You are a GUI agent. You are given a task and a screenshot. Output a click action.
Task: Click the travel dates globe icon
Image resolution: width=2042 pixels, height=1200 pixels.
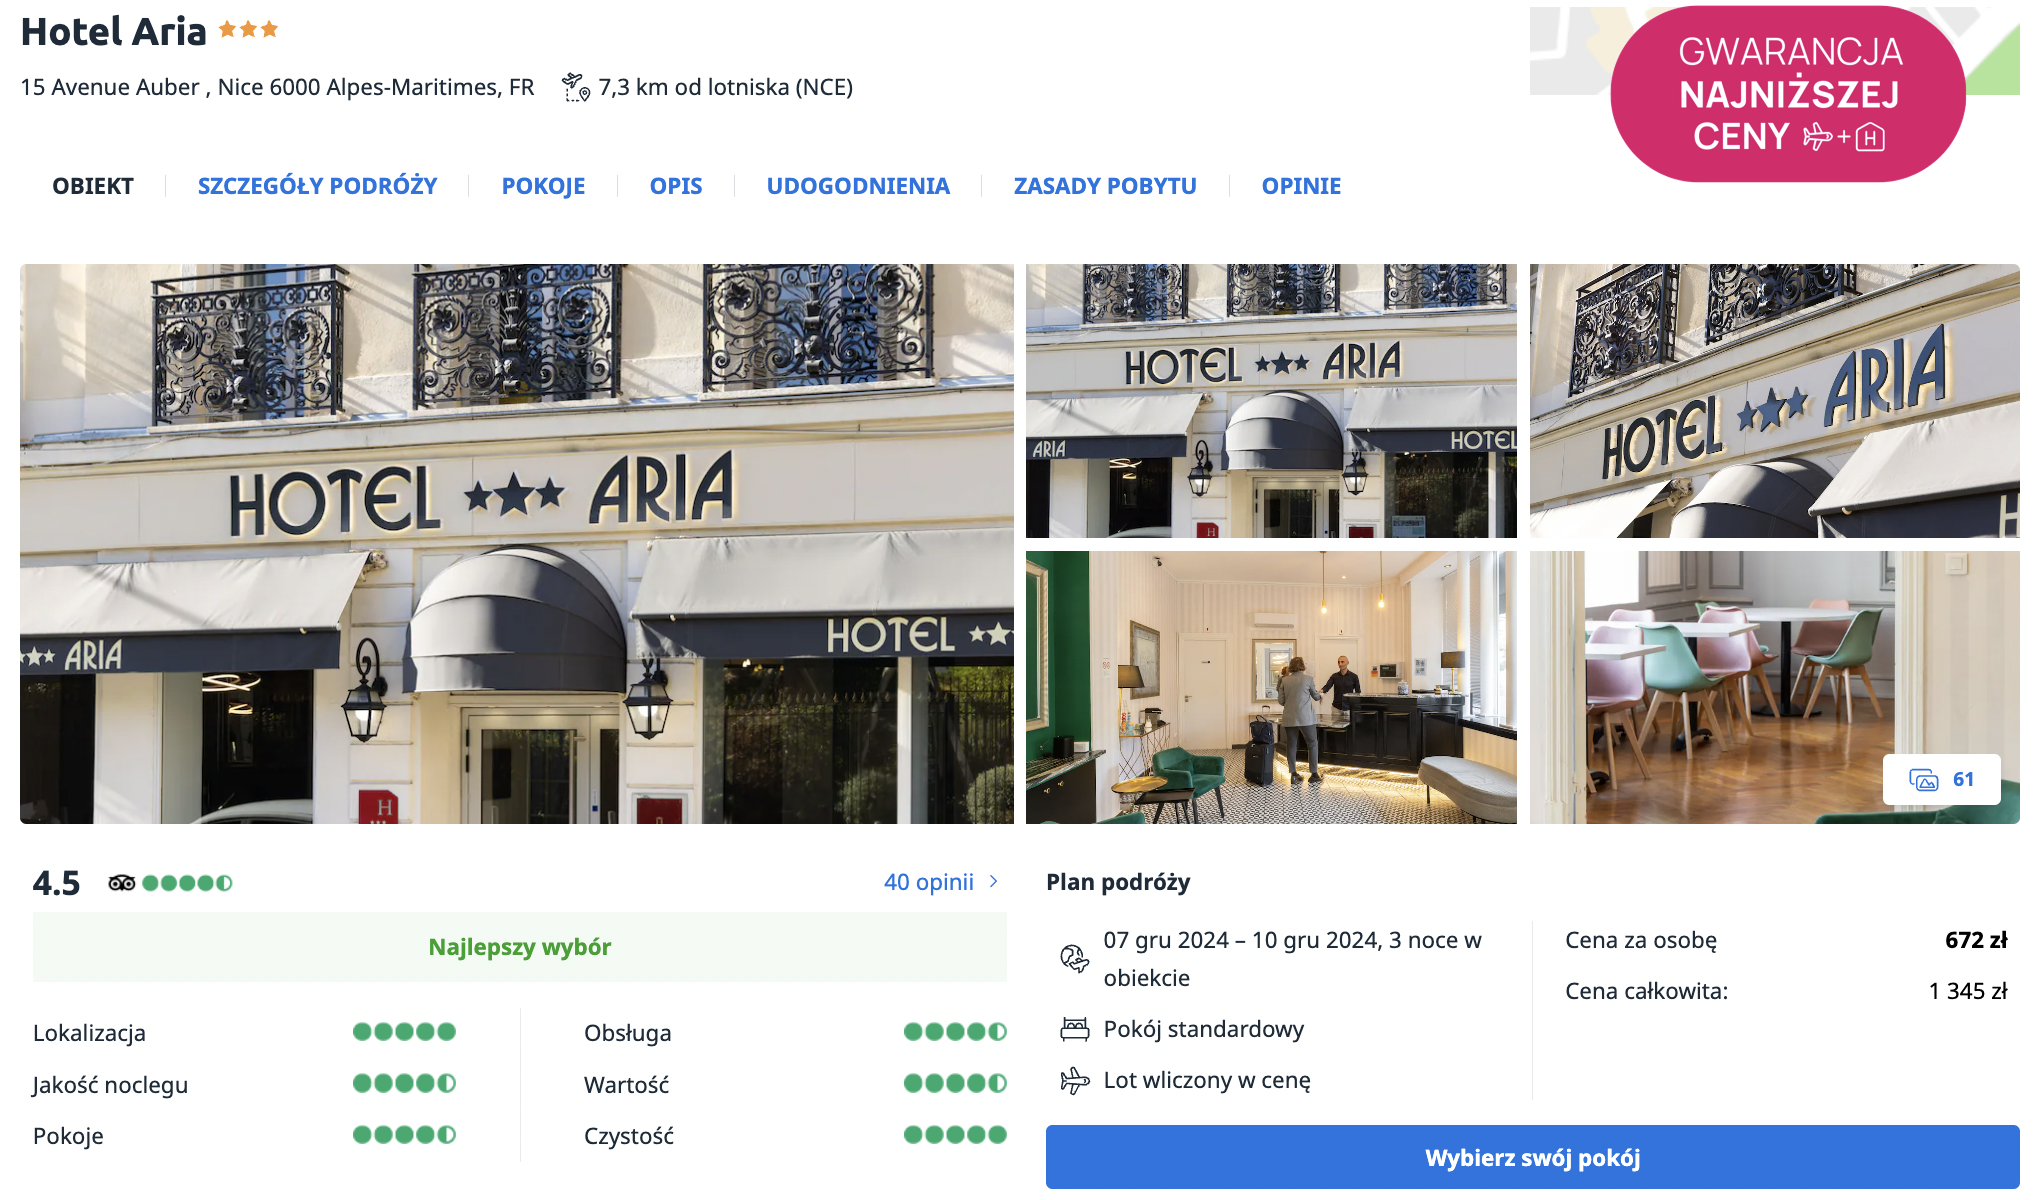point(1075,958)
